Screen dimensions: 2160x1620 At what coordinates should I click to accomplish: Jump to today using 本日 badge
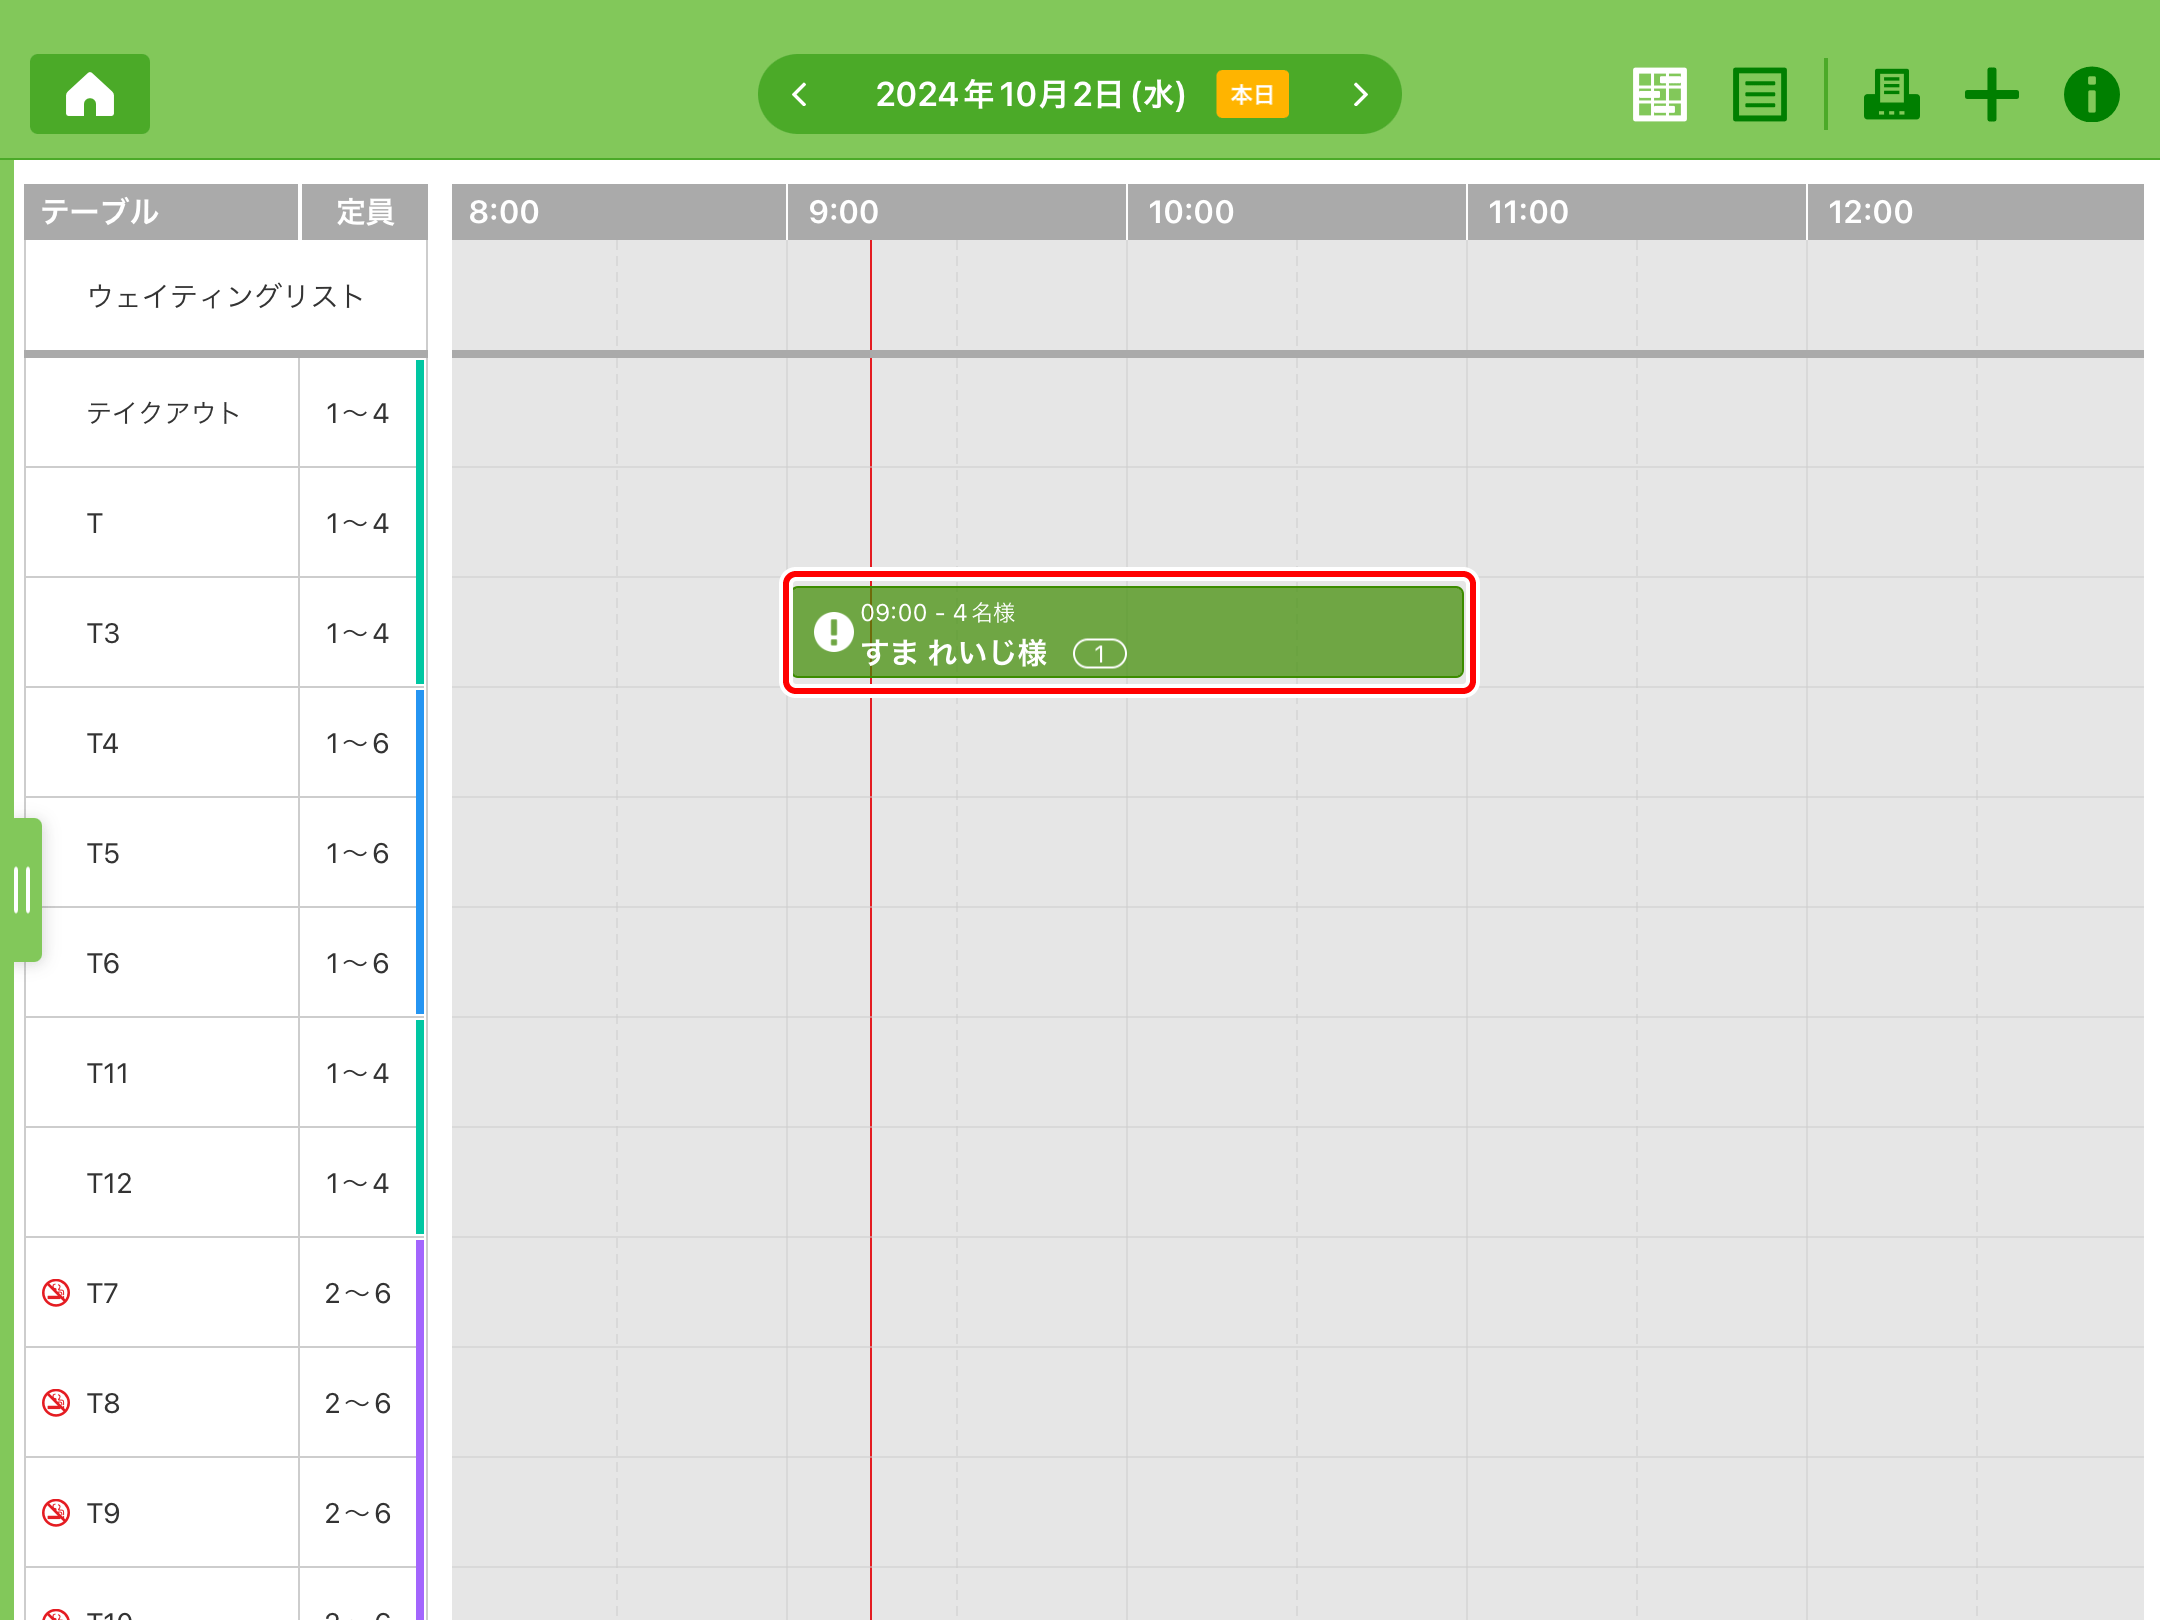tap(1252, 94)
